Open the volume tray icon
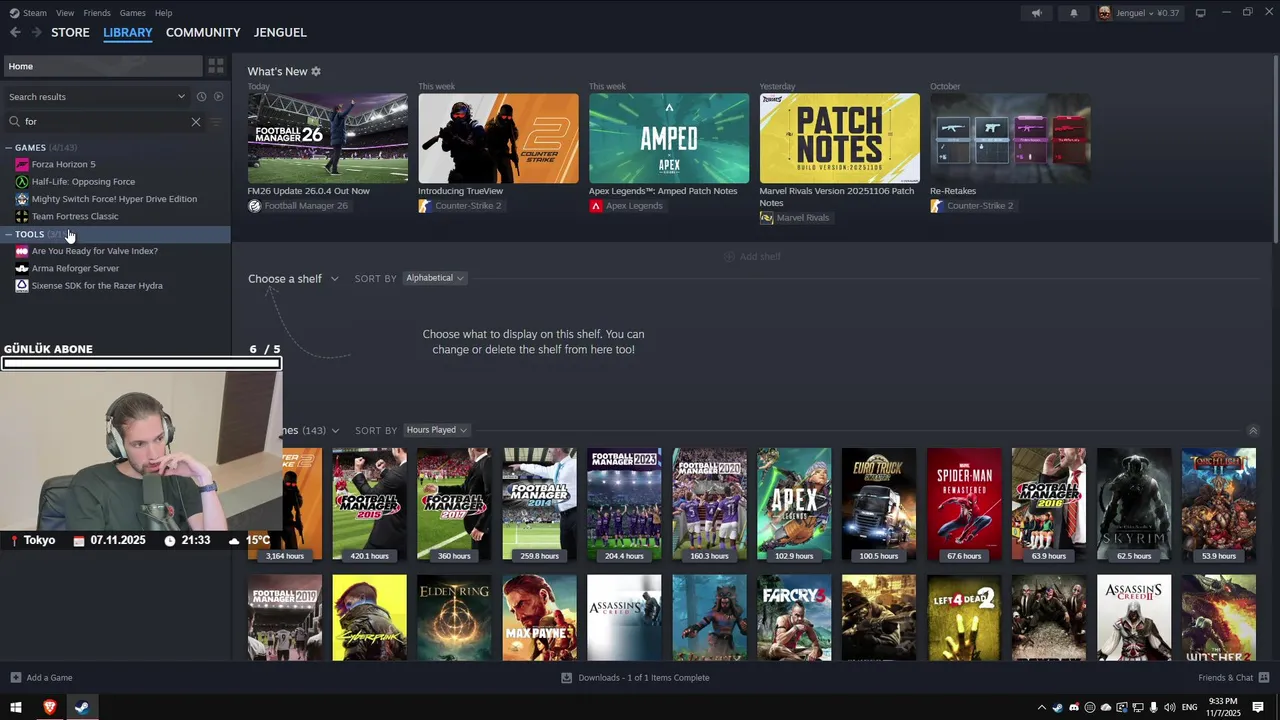 1170,708
